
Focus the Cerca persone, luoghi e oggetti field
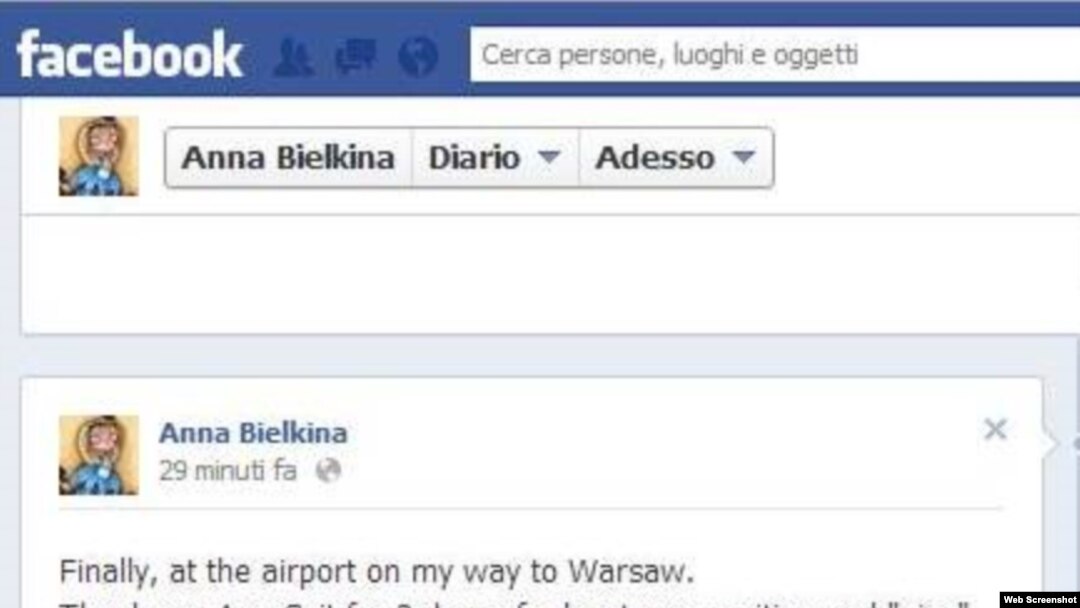coord(775,54)
